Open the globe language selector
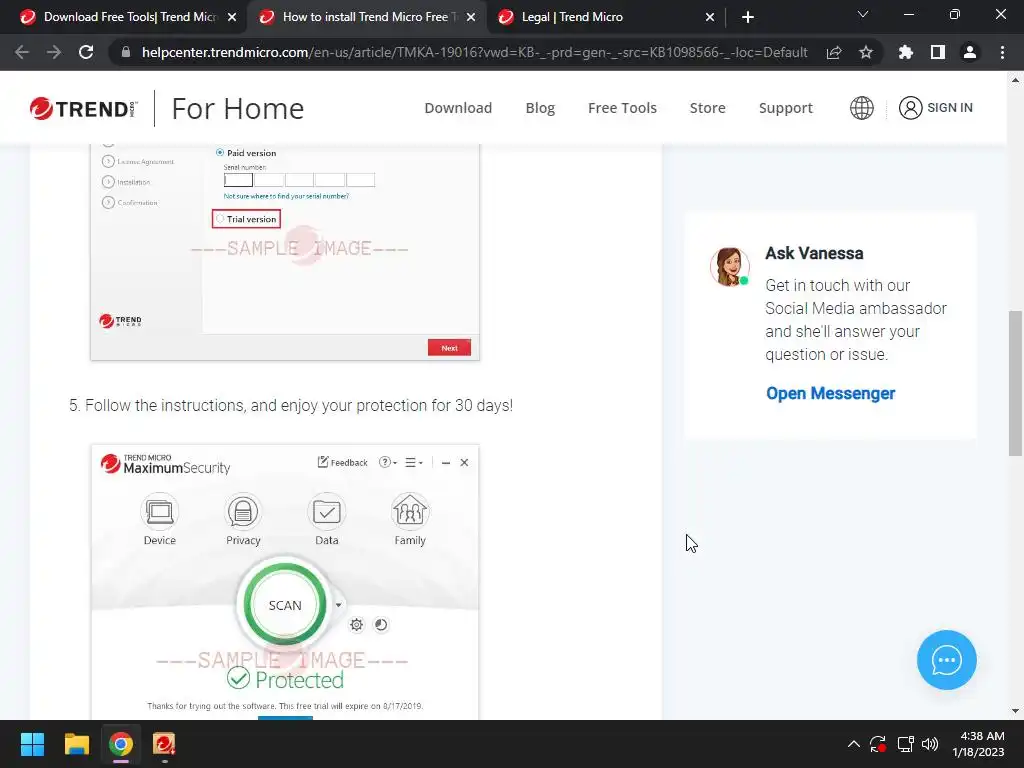The image size is (1024, 768). click(x=861, y=108)
